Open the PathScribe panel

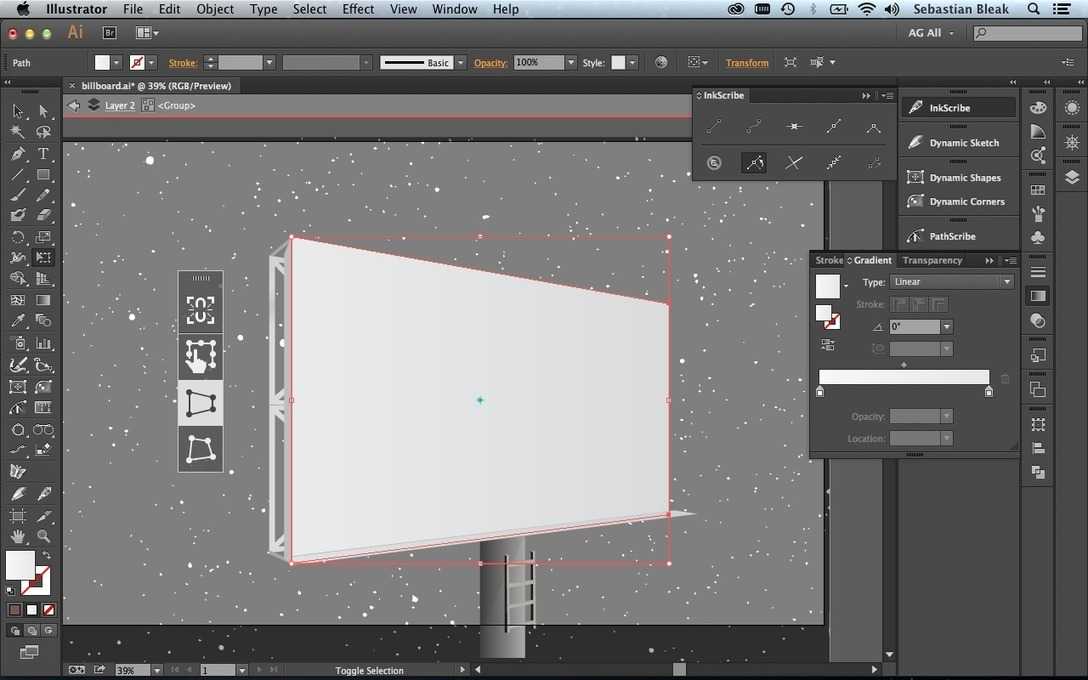click(x=960, y=236)
